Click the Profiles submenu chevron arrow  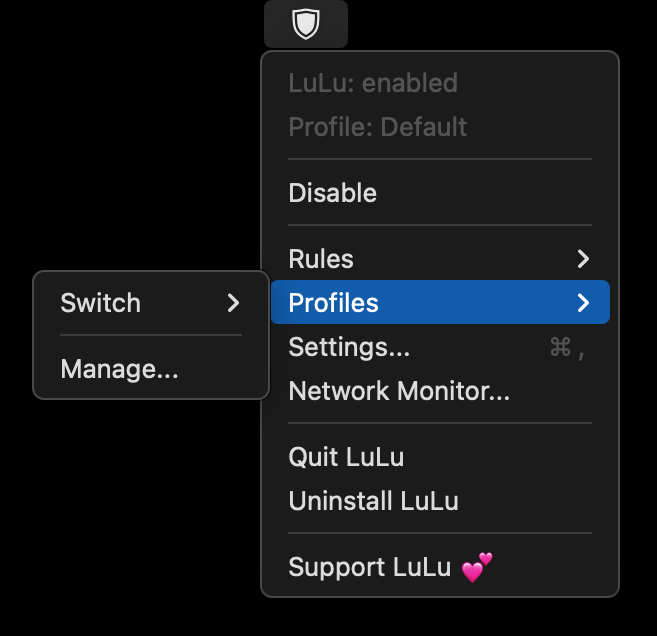(583, 302)
